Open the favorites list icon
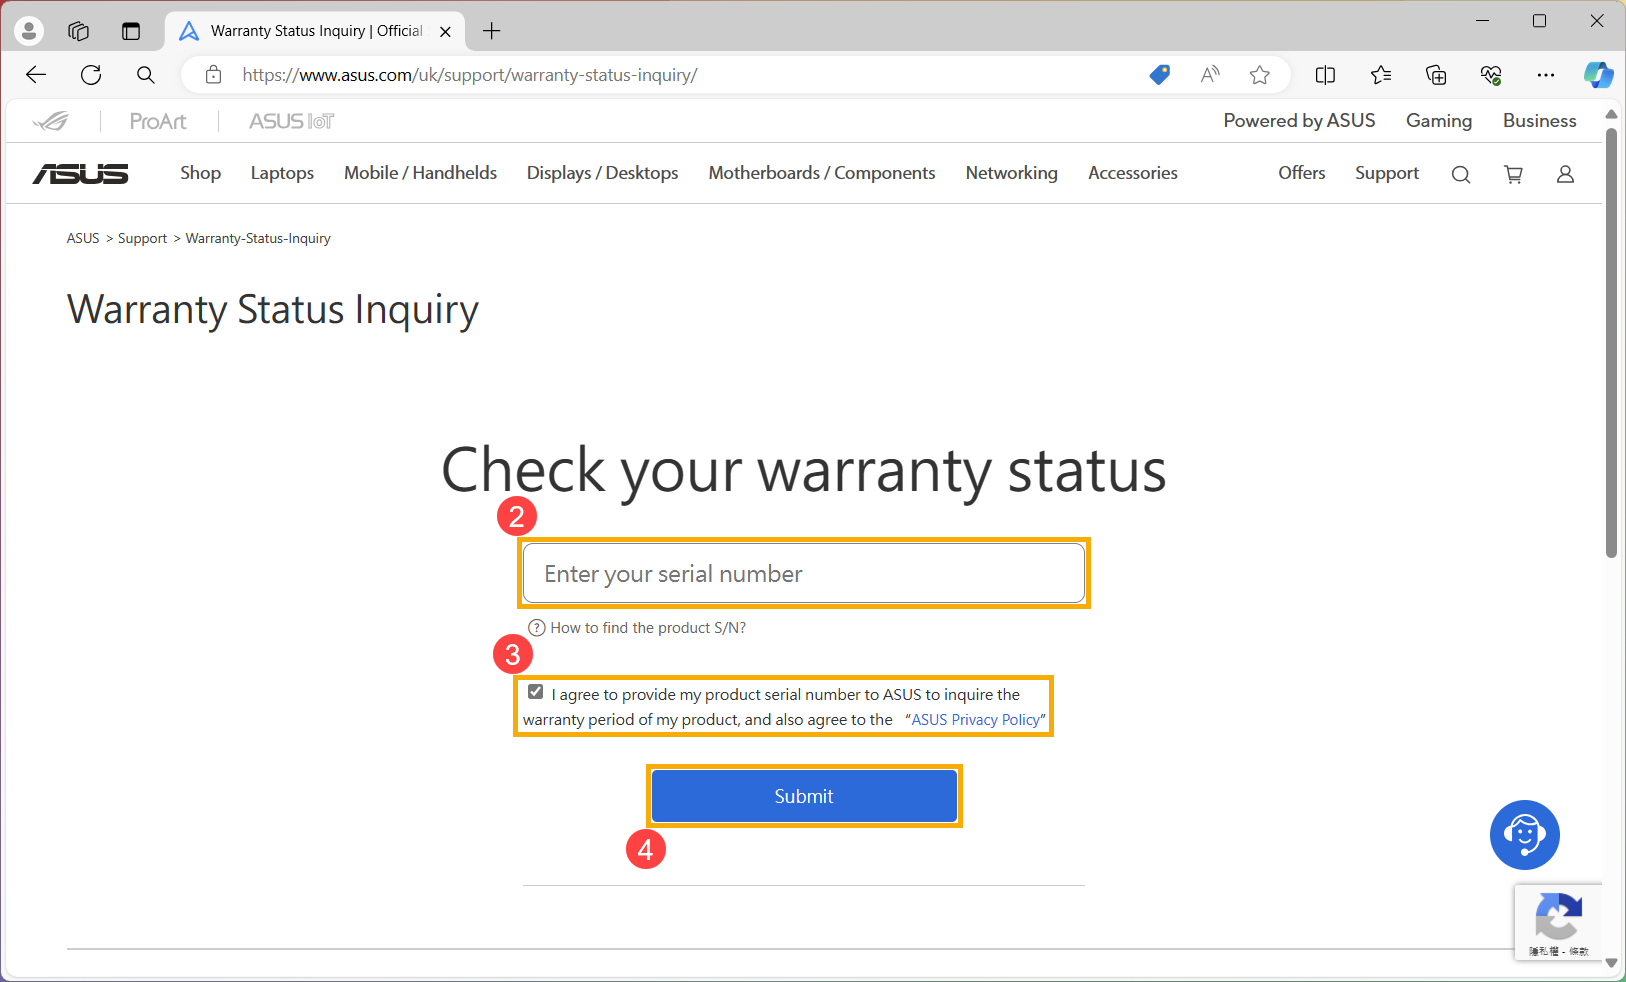This screenshot has height=982, width=1626. pos(1381,75)
